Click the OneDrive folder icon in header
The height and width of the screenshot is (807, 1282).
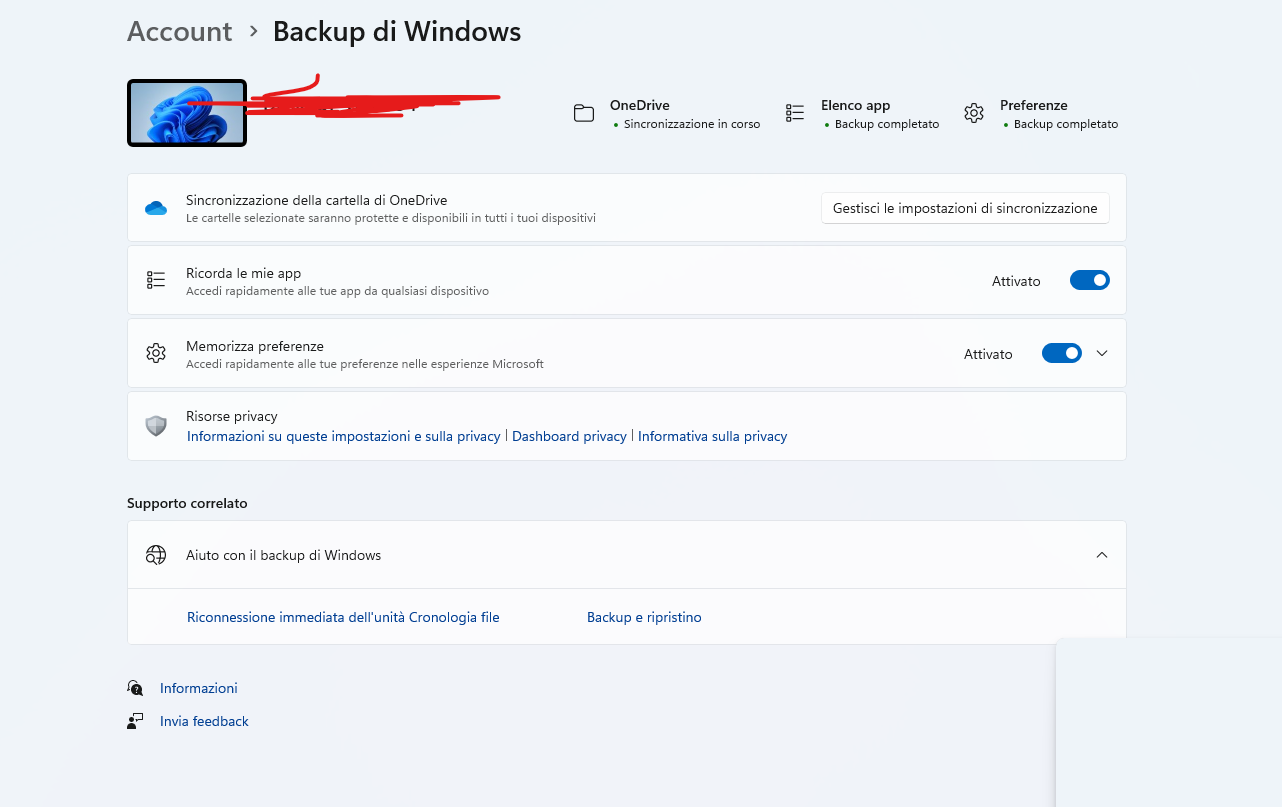tap(584, 113)
